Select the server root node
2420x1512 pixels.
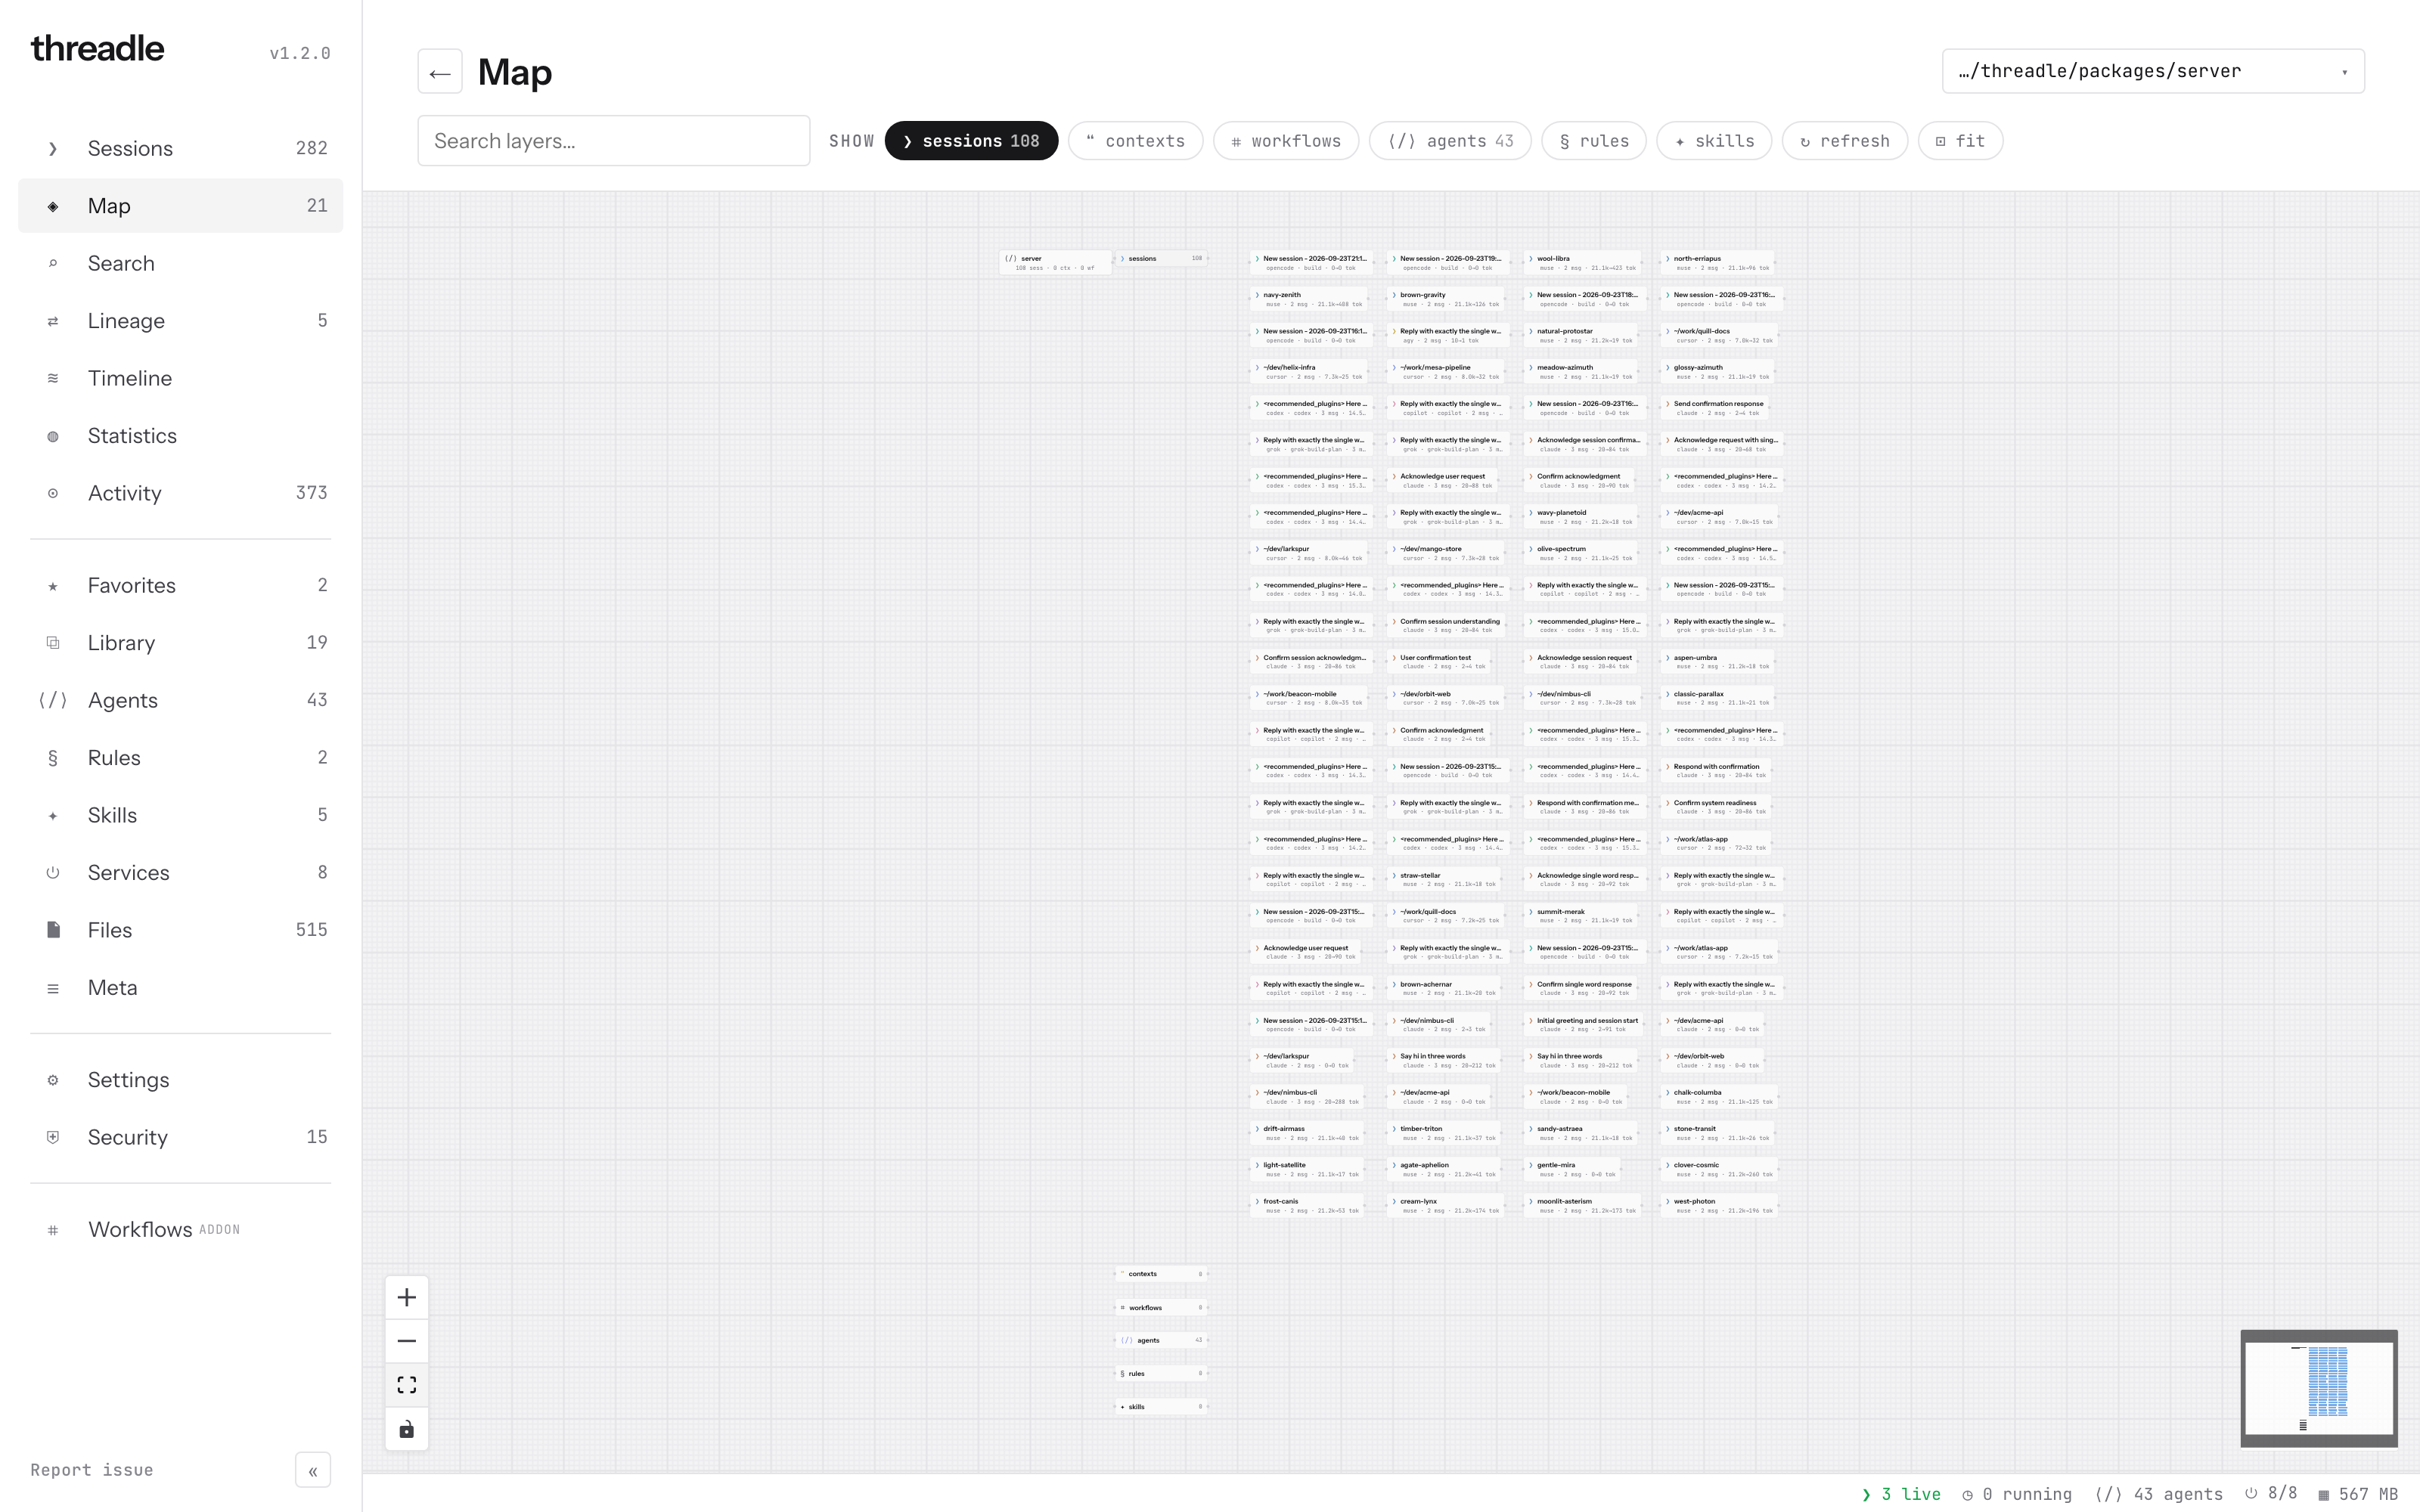1055,263
